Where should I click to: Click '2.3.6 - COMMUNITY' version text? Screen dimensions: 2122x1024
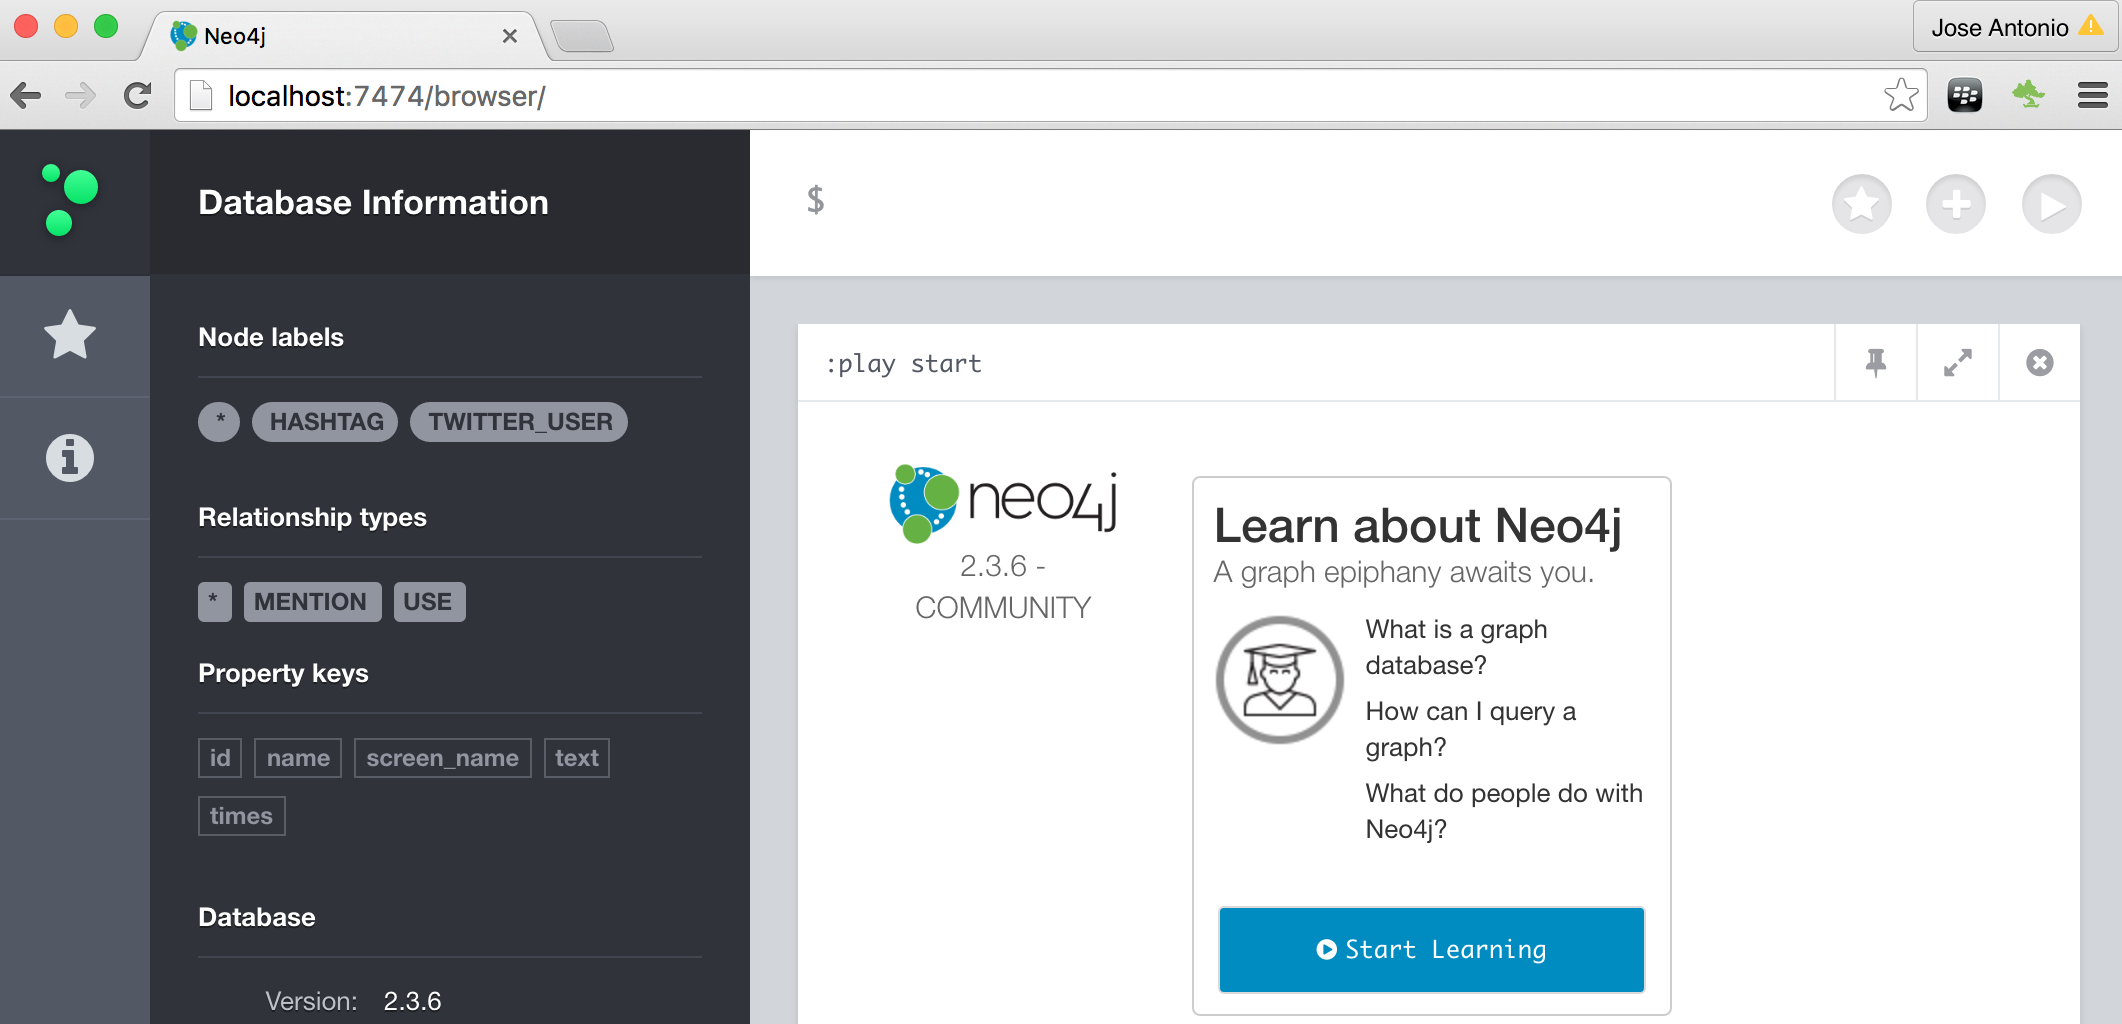click(x=1003, y=587)
